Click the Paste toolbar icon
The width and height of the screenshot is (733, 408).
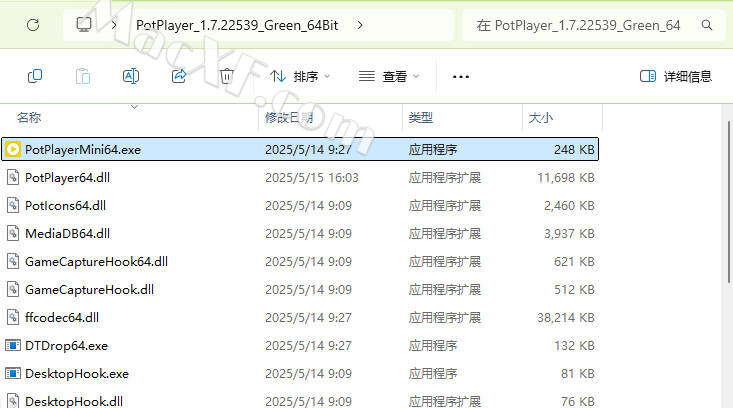pos(83,76)
